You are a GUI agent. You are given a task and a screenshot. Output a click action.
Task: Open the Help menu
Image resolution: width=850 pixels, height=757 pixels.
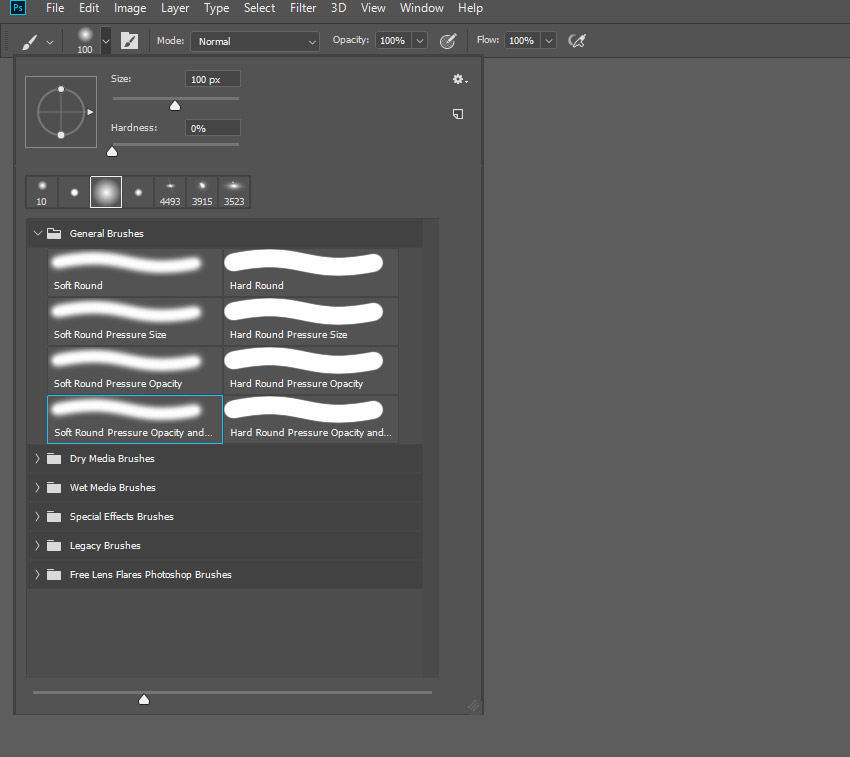470,8
